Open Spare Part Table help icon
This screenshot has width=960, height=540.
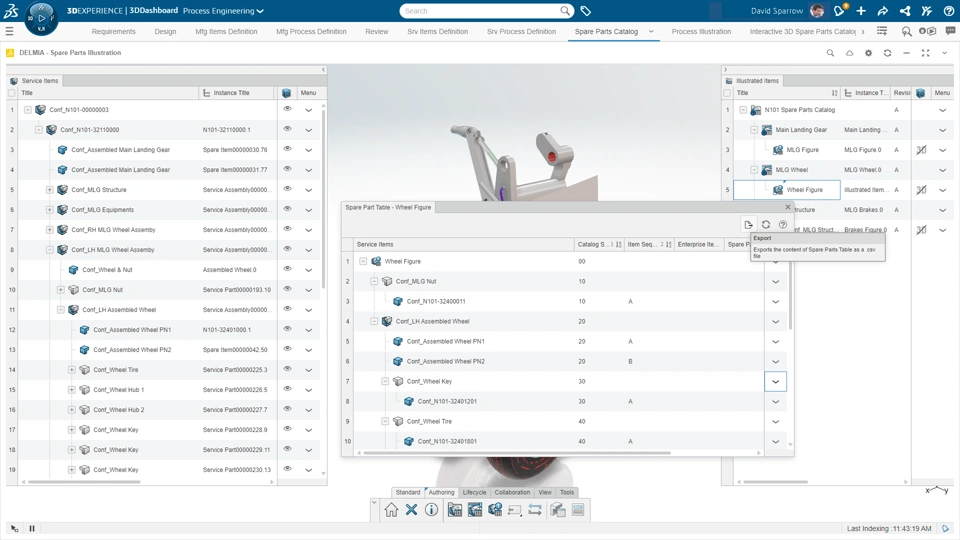782,225
